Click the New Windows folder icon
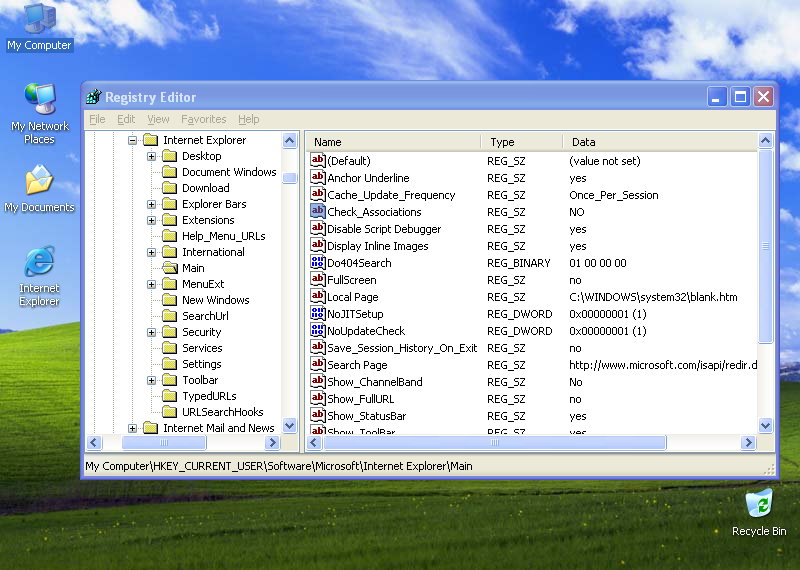This screenshot has width=800, height=570. click(x=169, y=300)
